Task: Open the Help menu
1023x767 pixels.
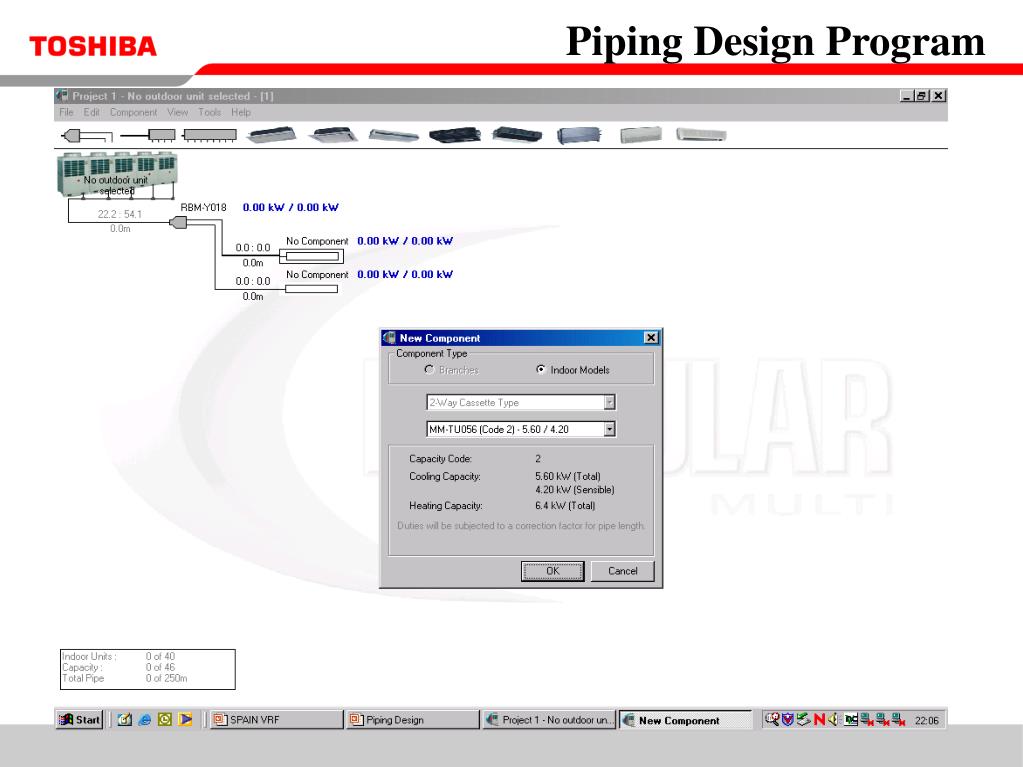Action: click(241, 112)
